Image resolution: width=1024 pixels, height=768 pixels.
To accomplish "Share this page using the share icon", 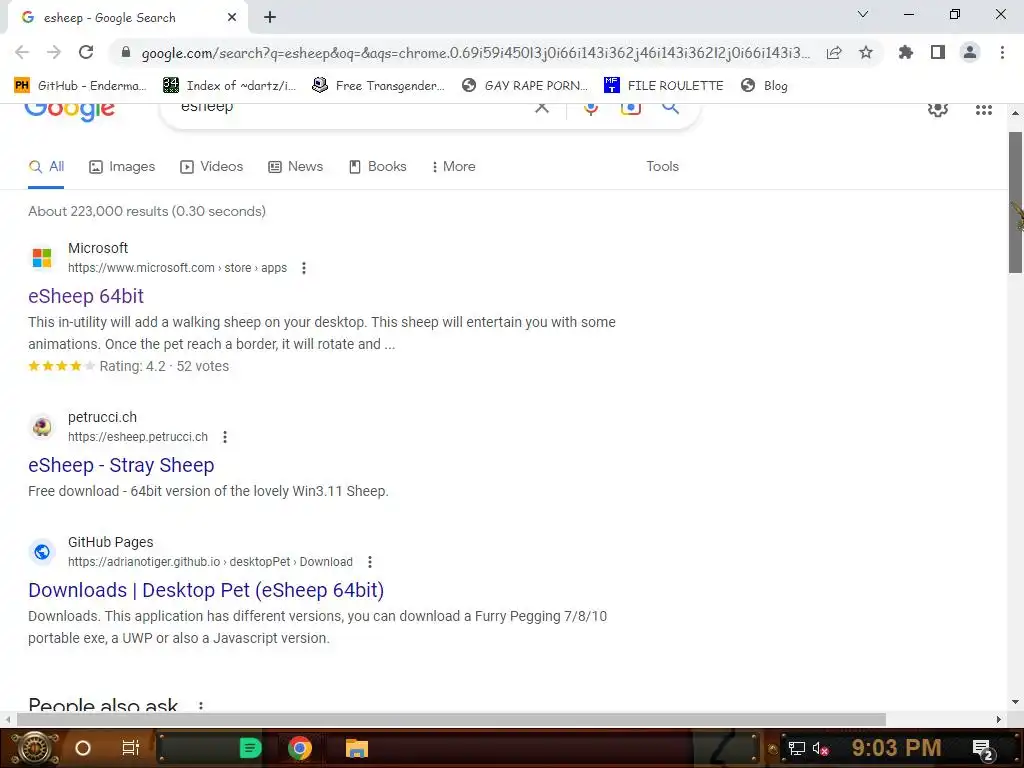I will pos(834,53).
